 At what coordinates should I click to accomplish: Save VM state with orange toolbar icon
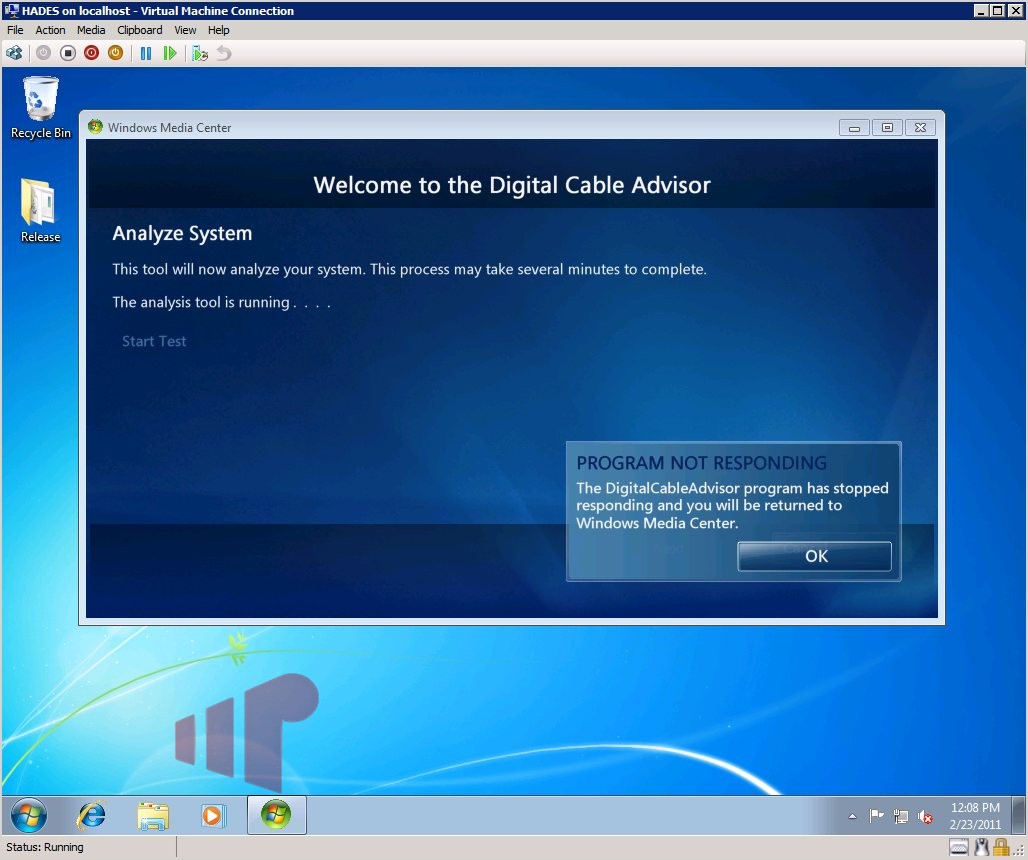pos(115,53)
